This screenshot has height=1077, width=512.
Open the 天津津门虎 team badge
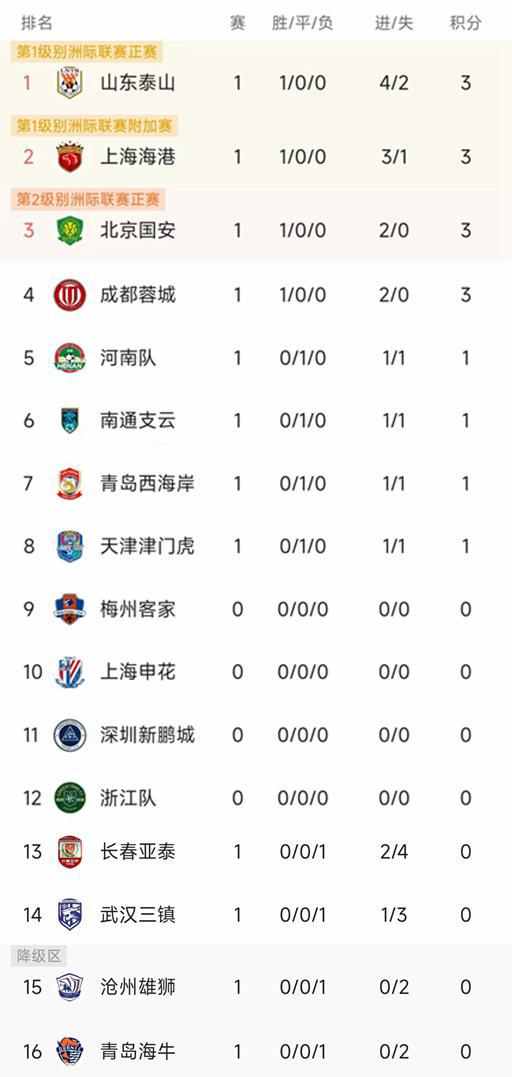(69, 546)
